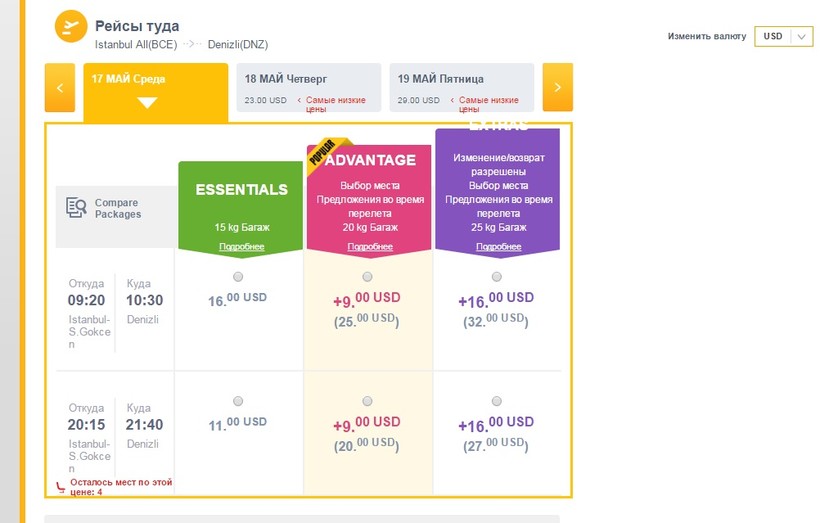Viewport: 820px width, 523px height.
Task: Click the orange airplane departure icon
Action: point(71,26)
